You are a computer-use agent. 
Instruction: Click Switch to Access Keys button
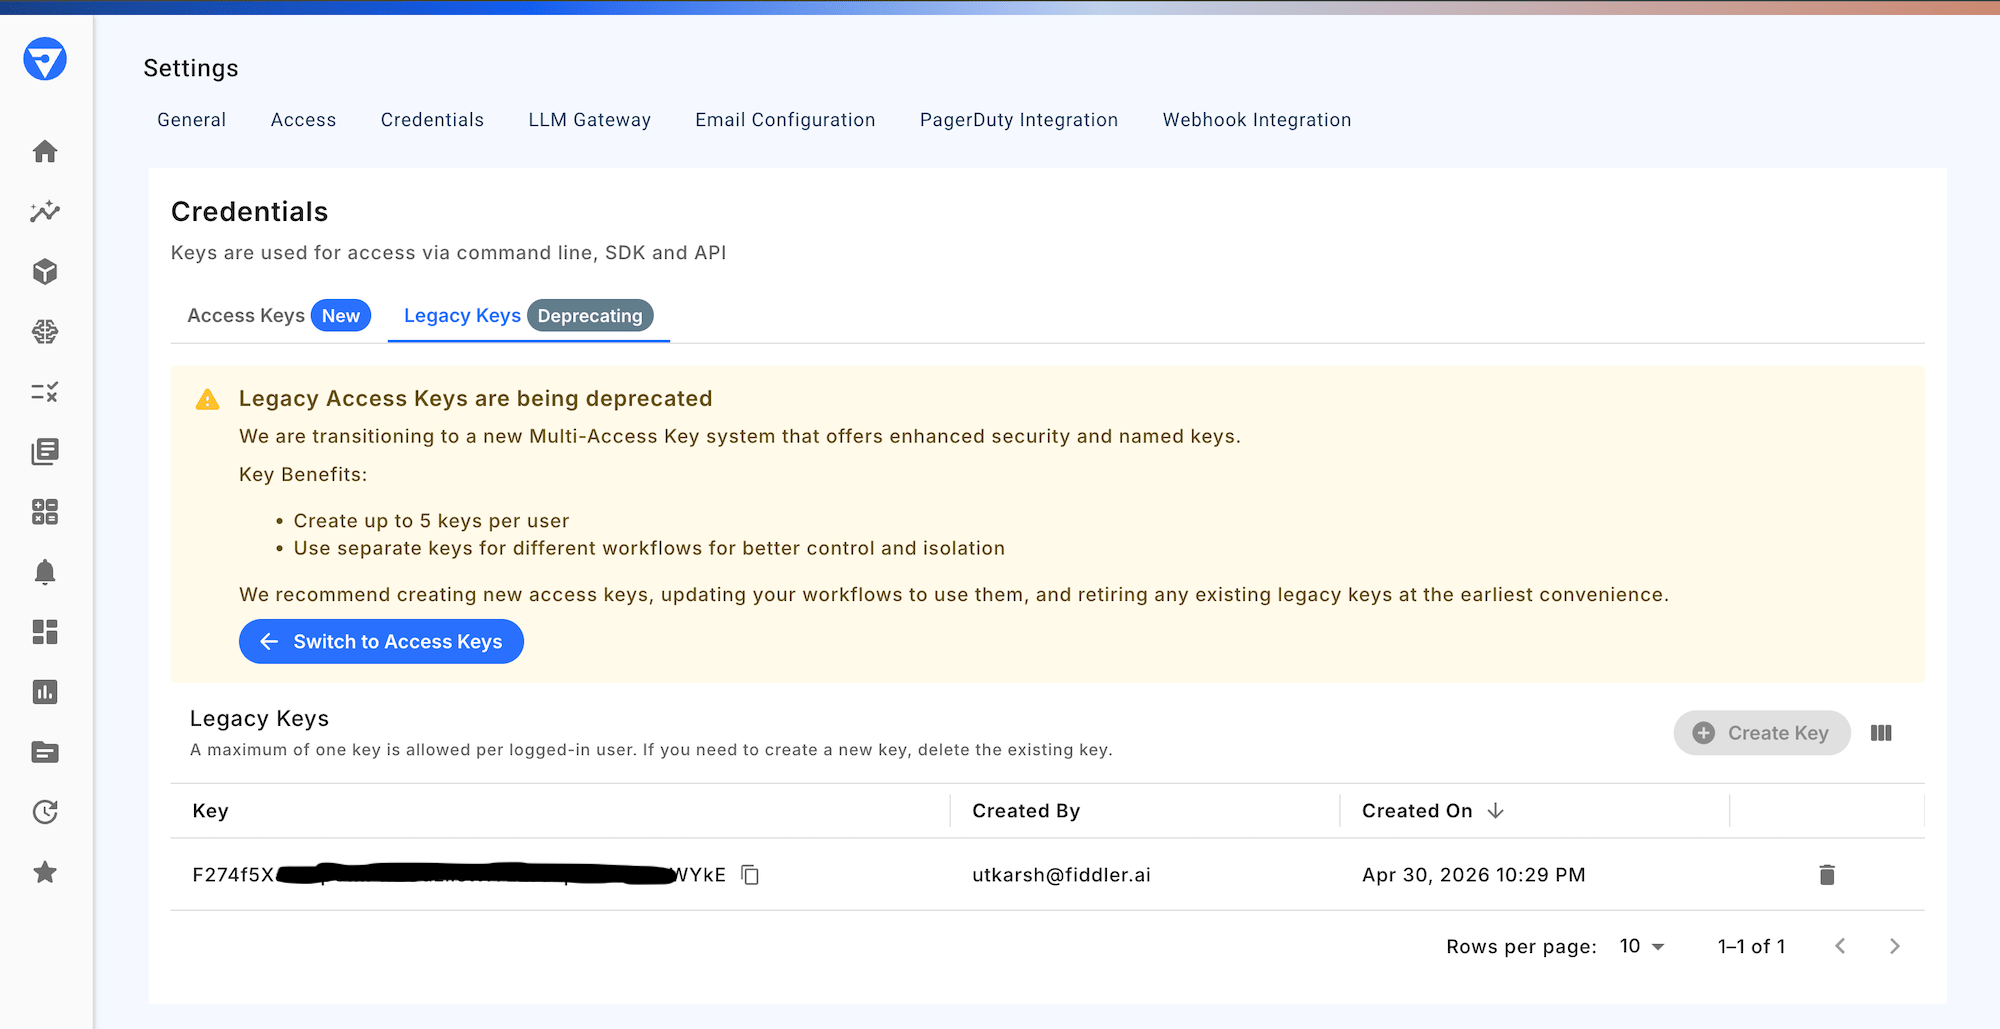click(x=381, y=642)
